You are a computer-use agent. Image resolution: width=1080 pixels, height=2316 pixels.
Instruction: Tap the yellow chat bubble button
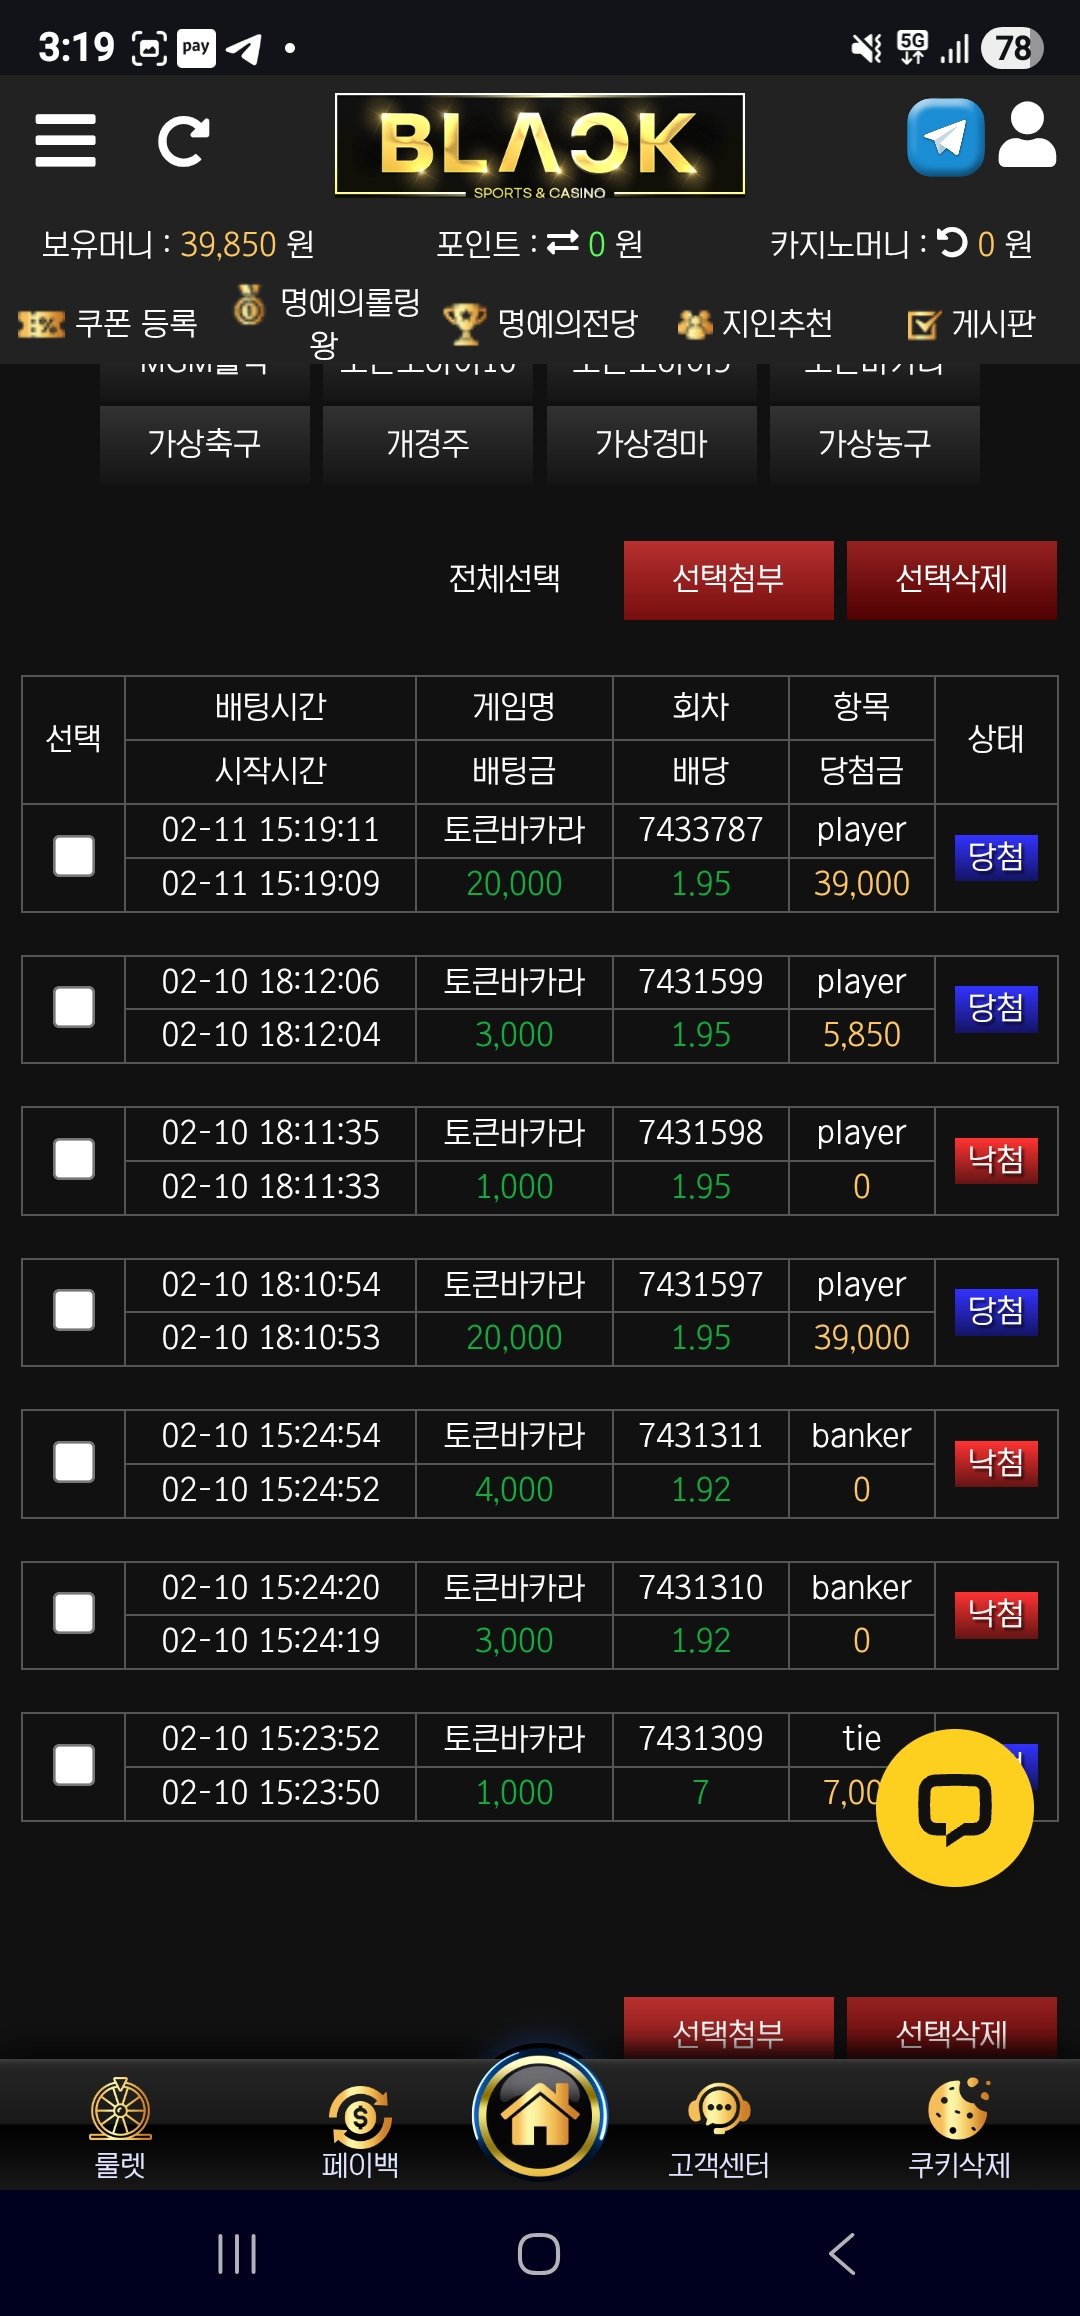click(x=954, y=1808)
